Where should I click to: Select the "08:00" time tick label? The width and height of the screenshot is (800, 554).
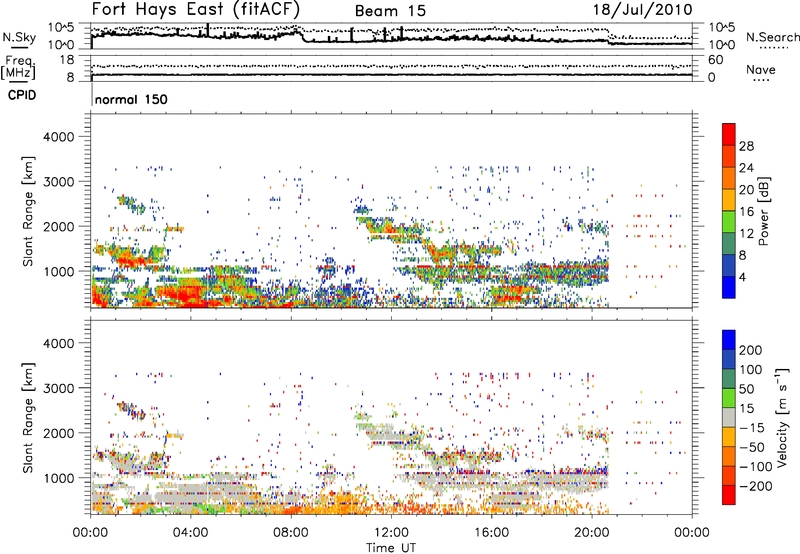(291, 533)
